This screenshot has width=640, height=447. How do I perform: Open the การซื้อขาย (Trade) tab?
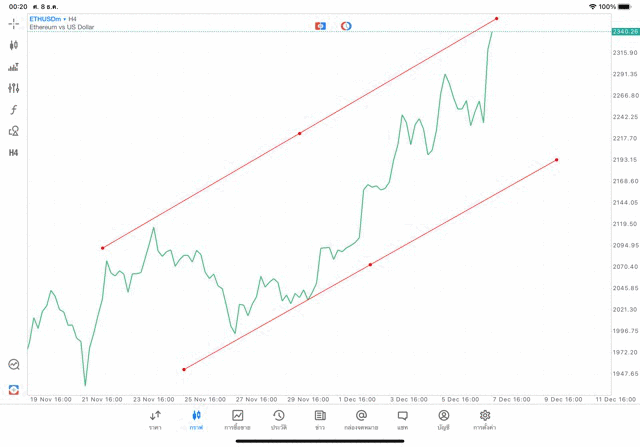click(238, 420)
